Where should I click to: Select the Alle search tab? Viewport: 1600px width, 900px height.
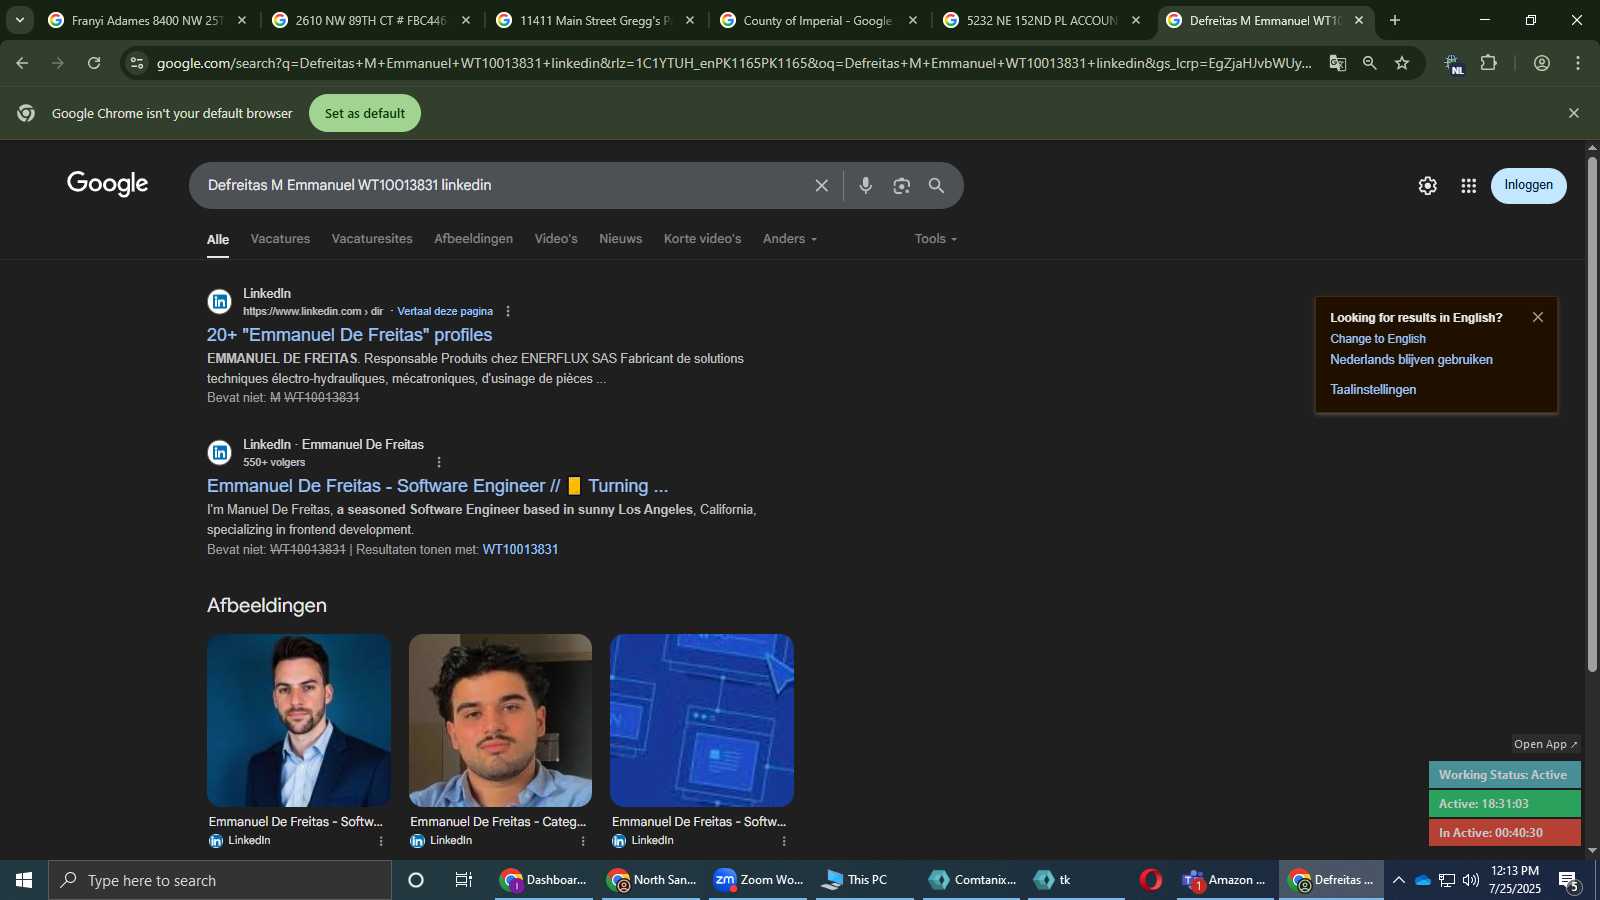tap(218, 240)
